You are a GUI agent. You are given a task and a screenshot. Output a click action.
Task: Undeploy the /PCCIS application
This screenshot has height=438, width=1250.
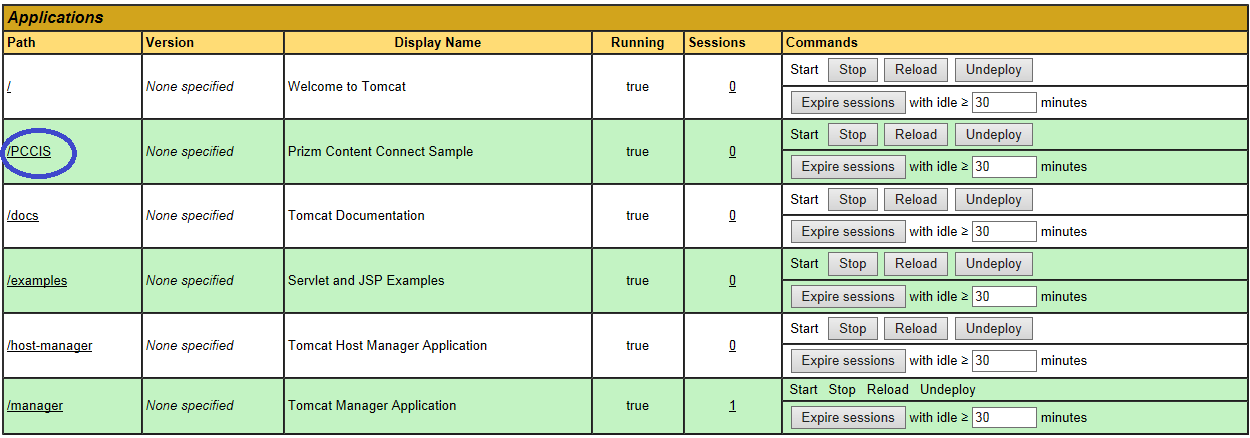point(993,135)
